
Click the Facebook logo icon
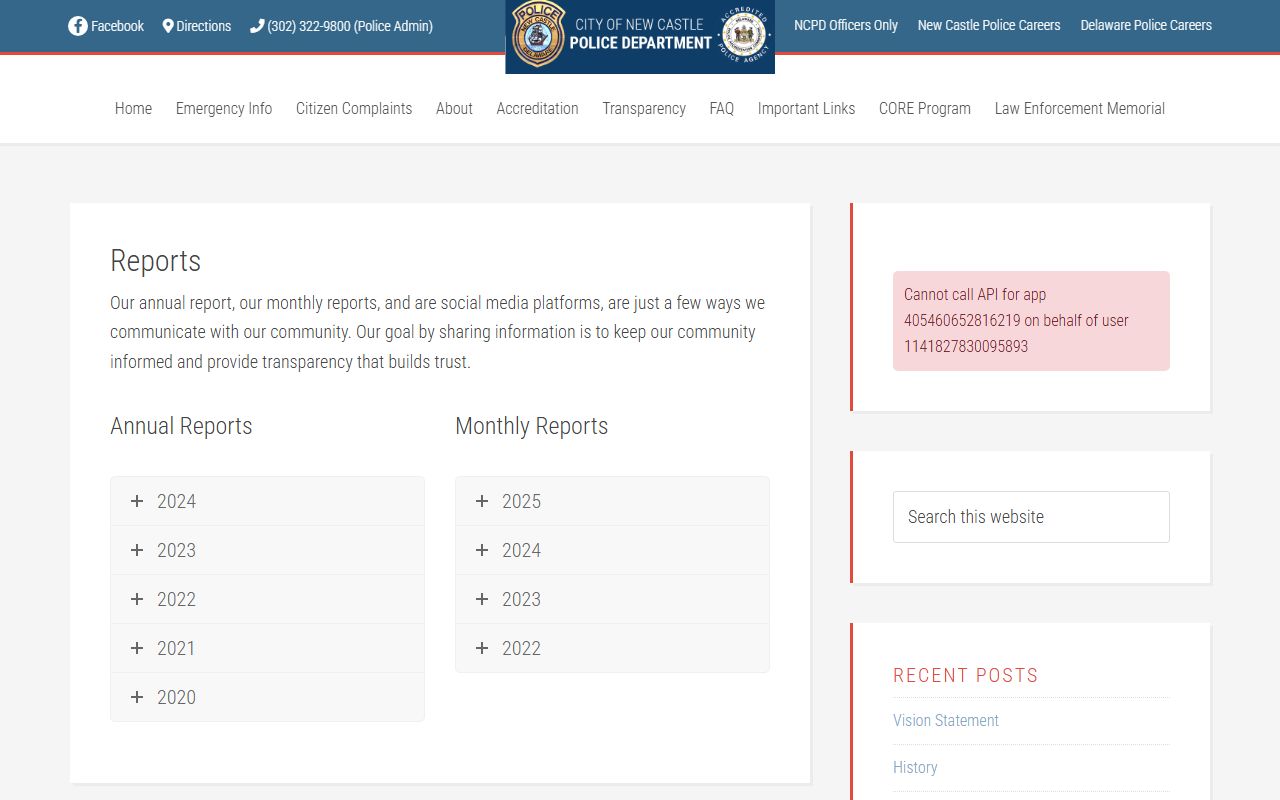[78, 26]
